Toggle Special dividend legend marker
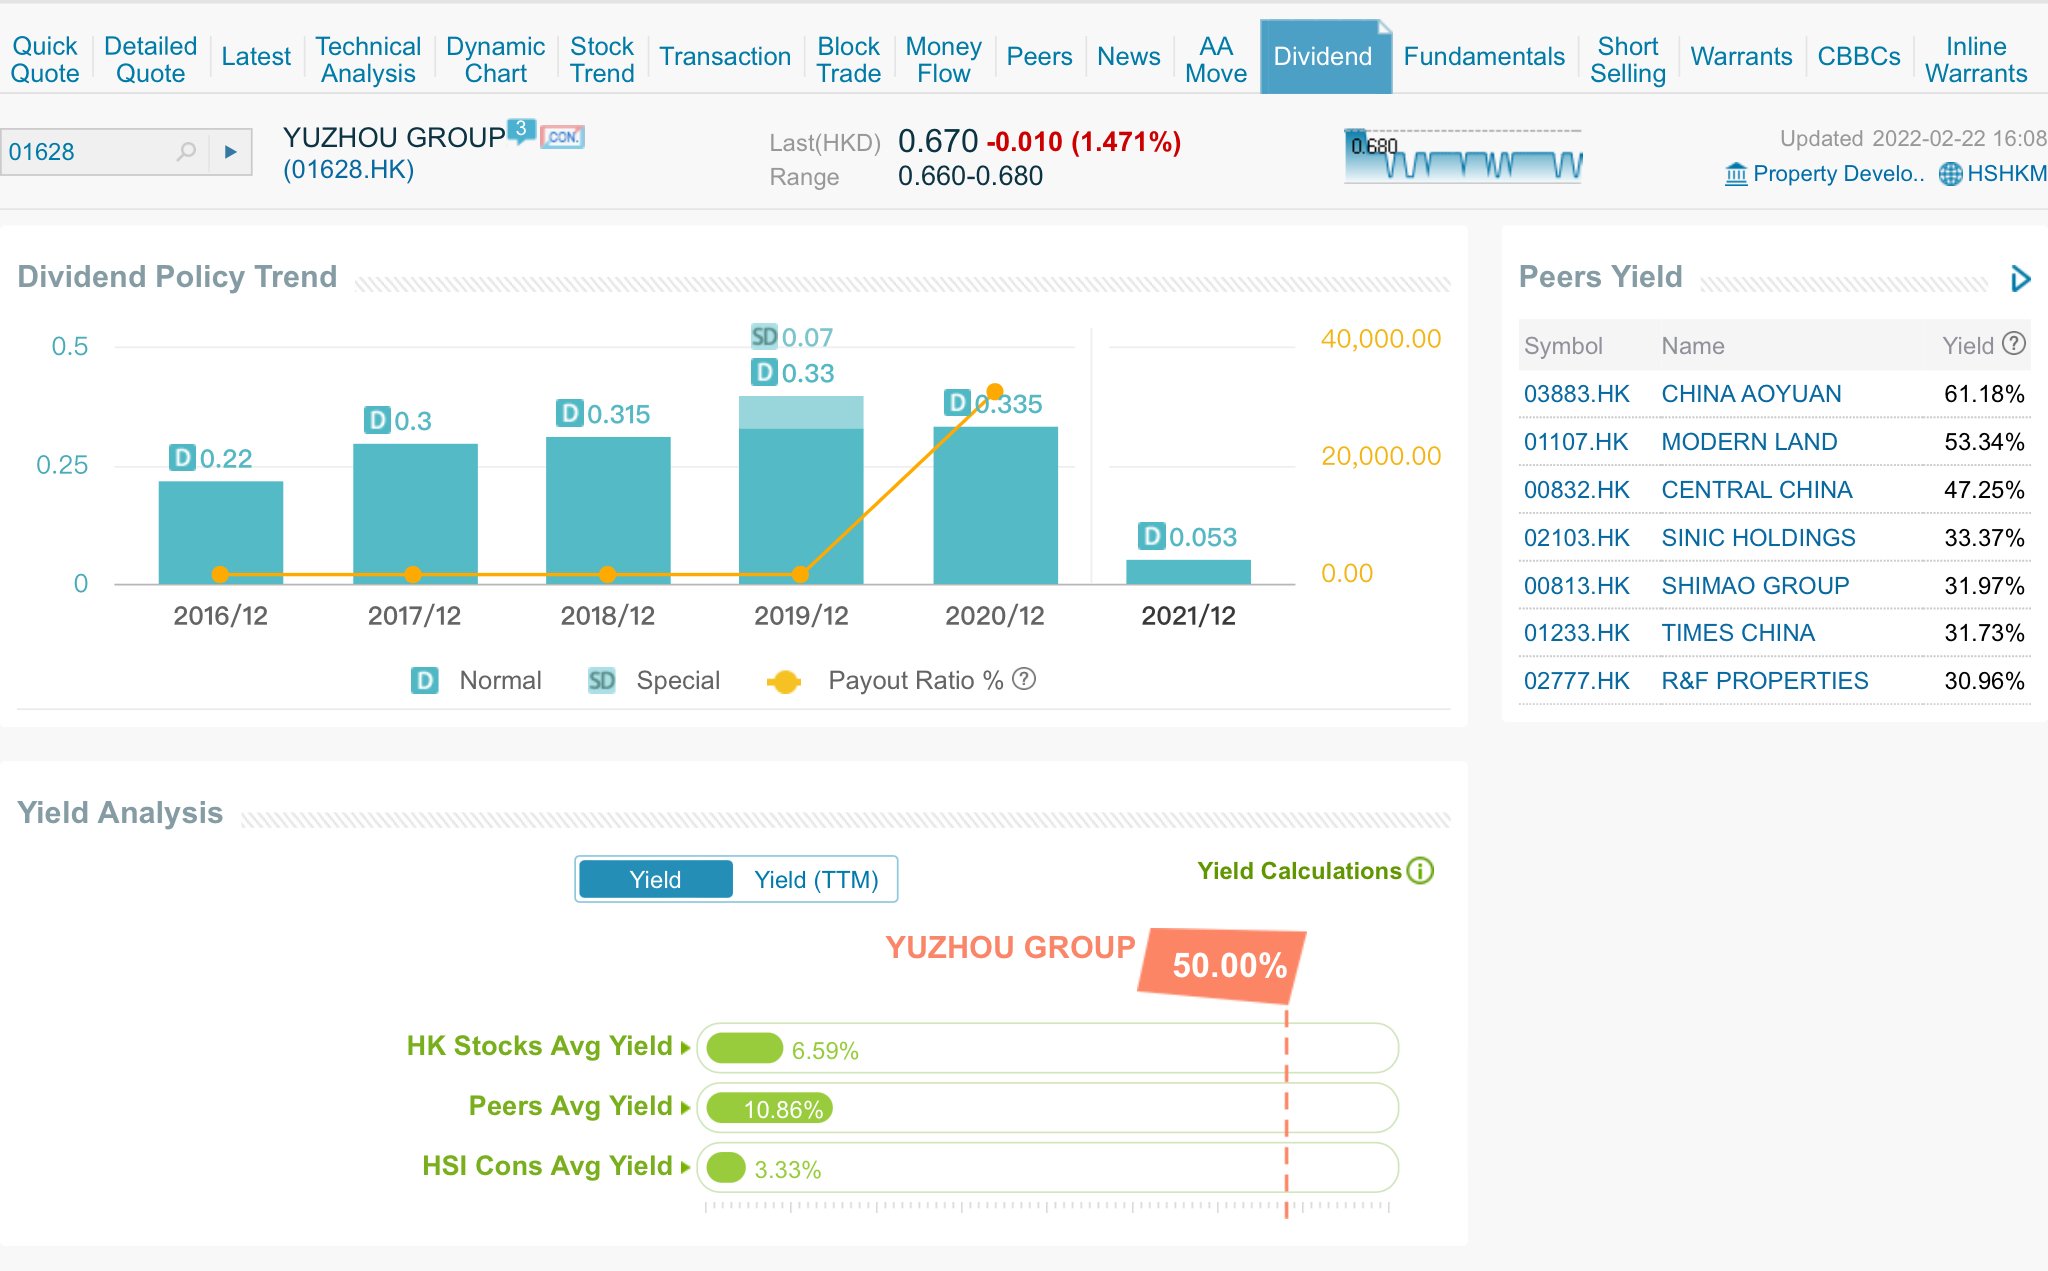This screenshot has width=2048, height=1271. [601, 681]
